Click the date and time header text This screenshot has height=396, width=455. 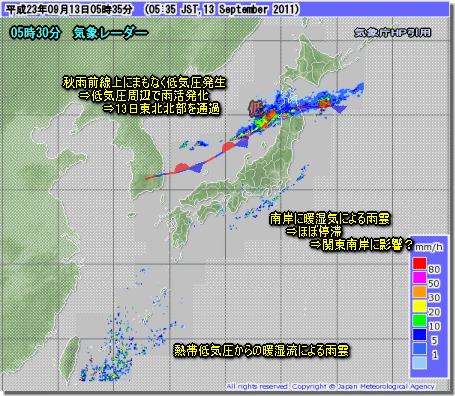(152, 9)
